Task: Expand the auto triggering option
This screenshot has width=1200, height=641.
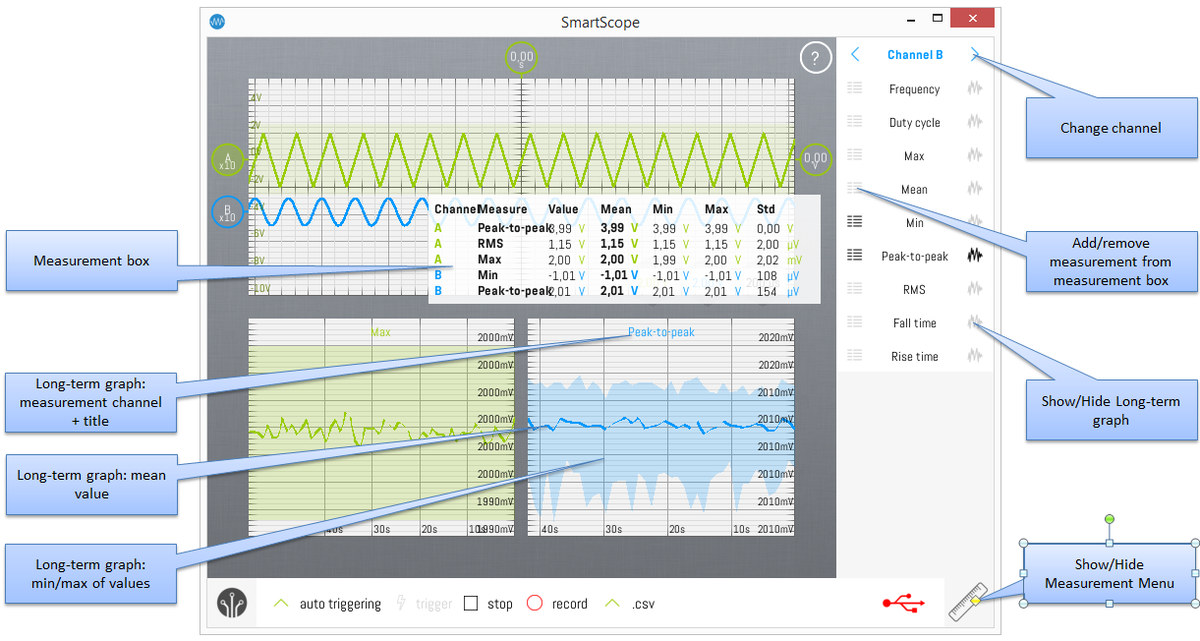Action: [282, 604]
